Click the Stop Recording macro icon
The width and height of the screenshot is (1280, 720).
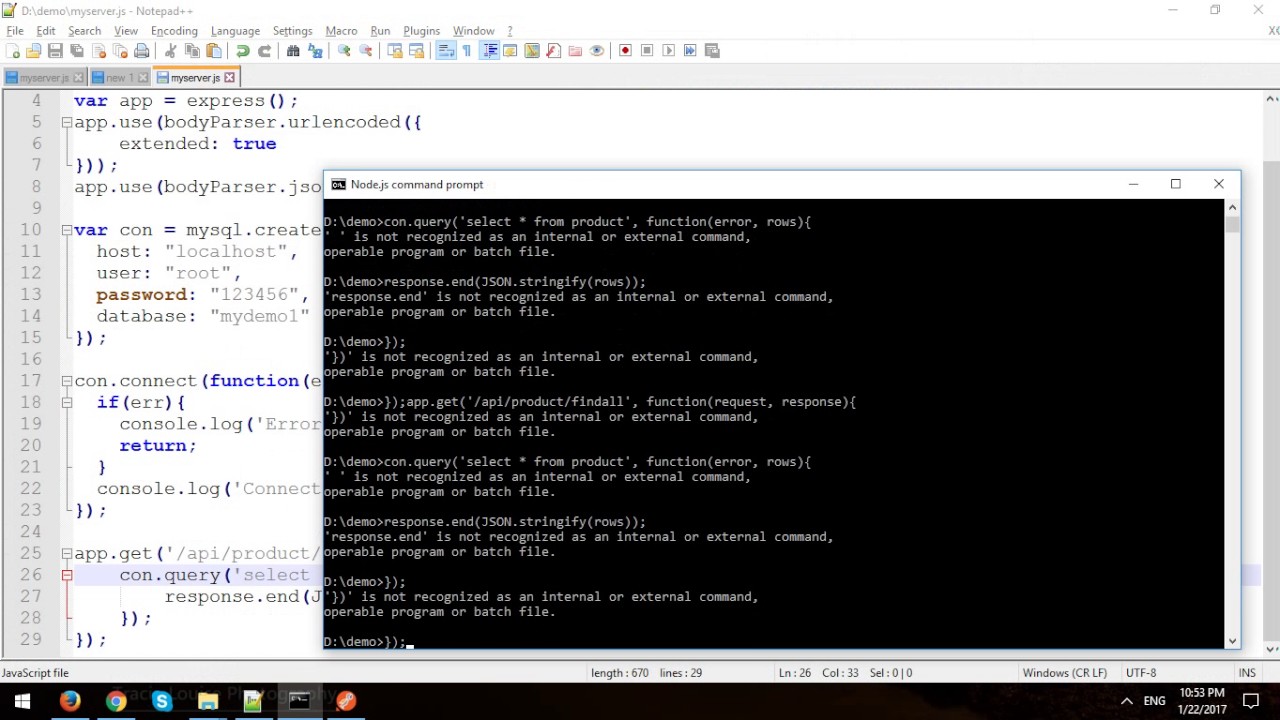(646, 50)
